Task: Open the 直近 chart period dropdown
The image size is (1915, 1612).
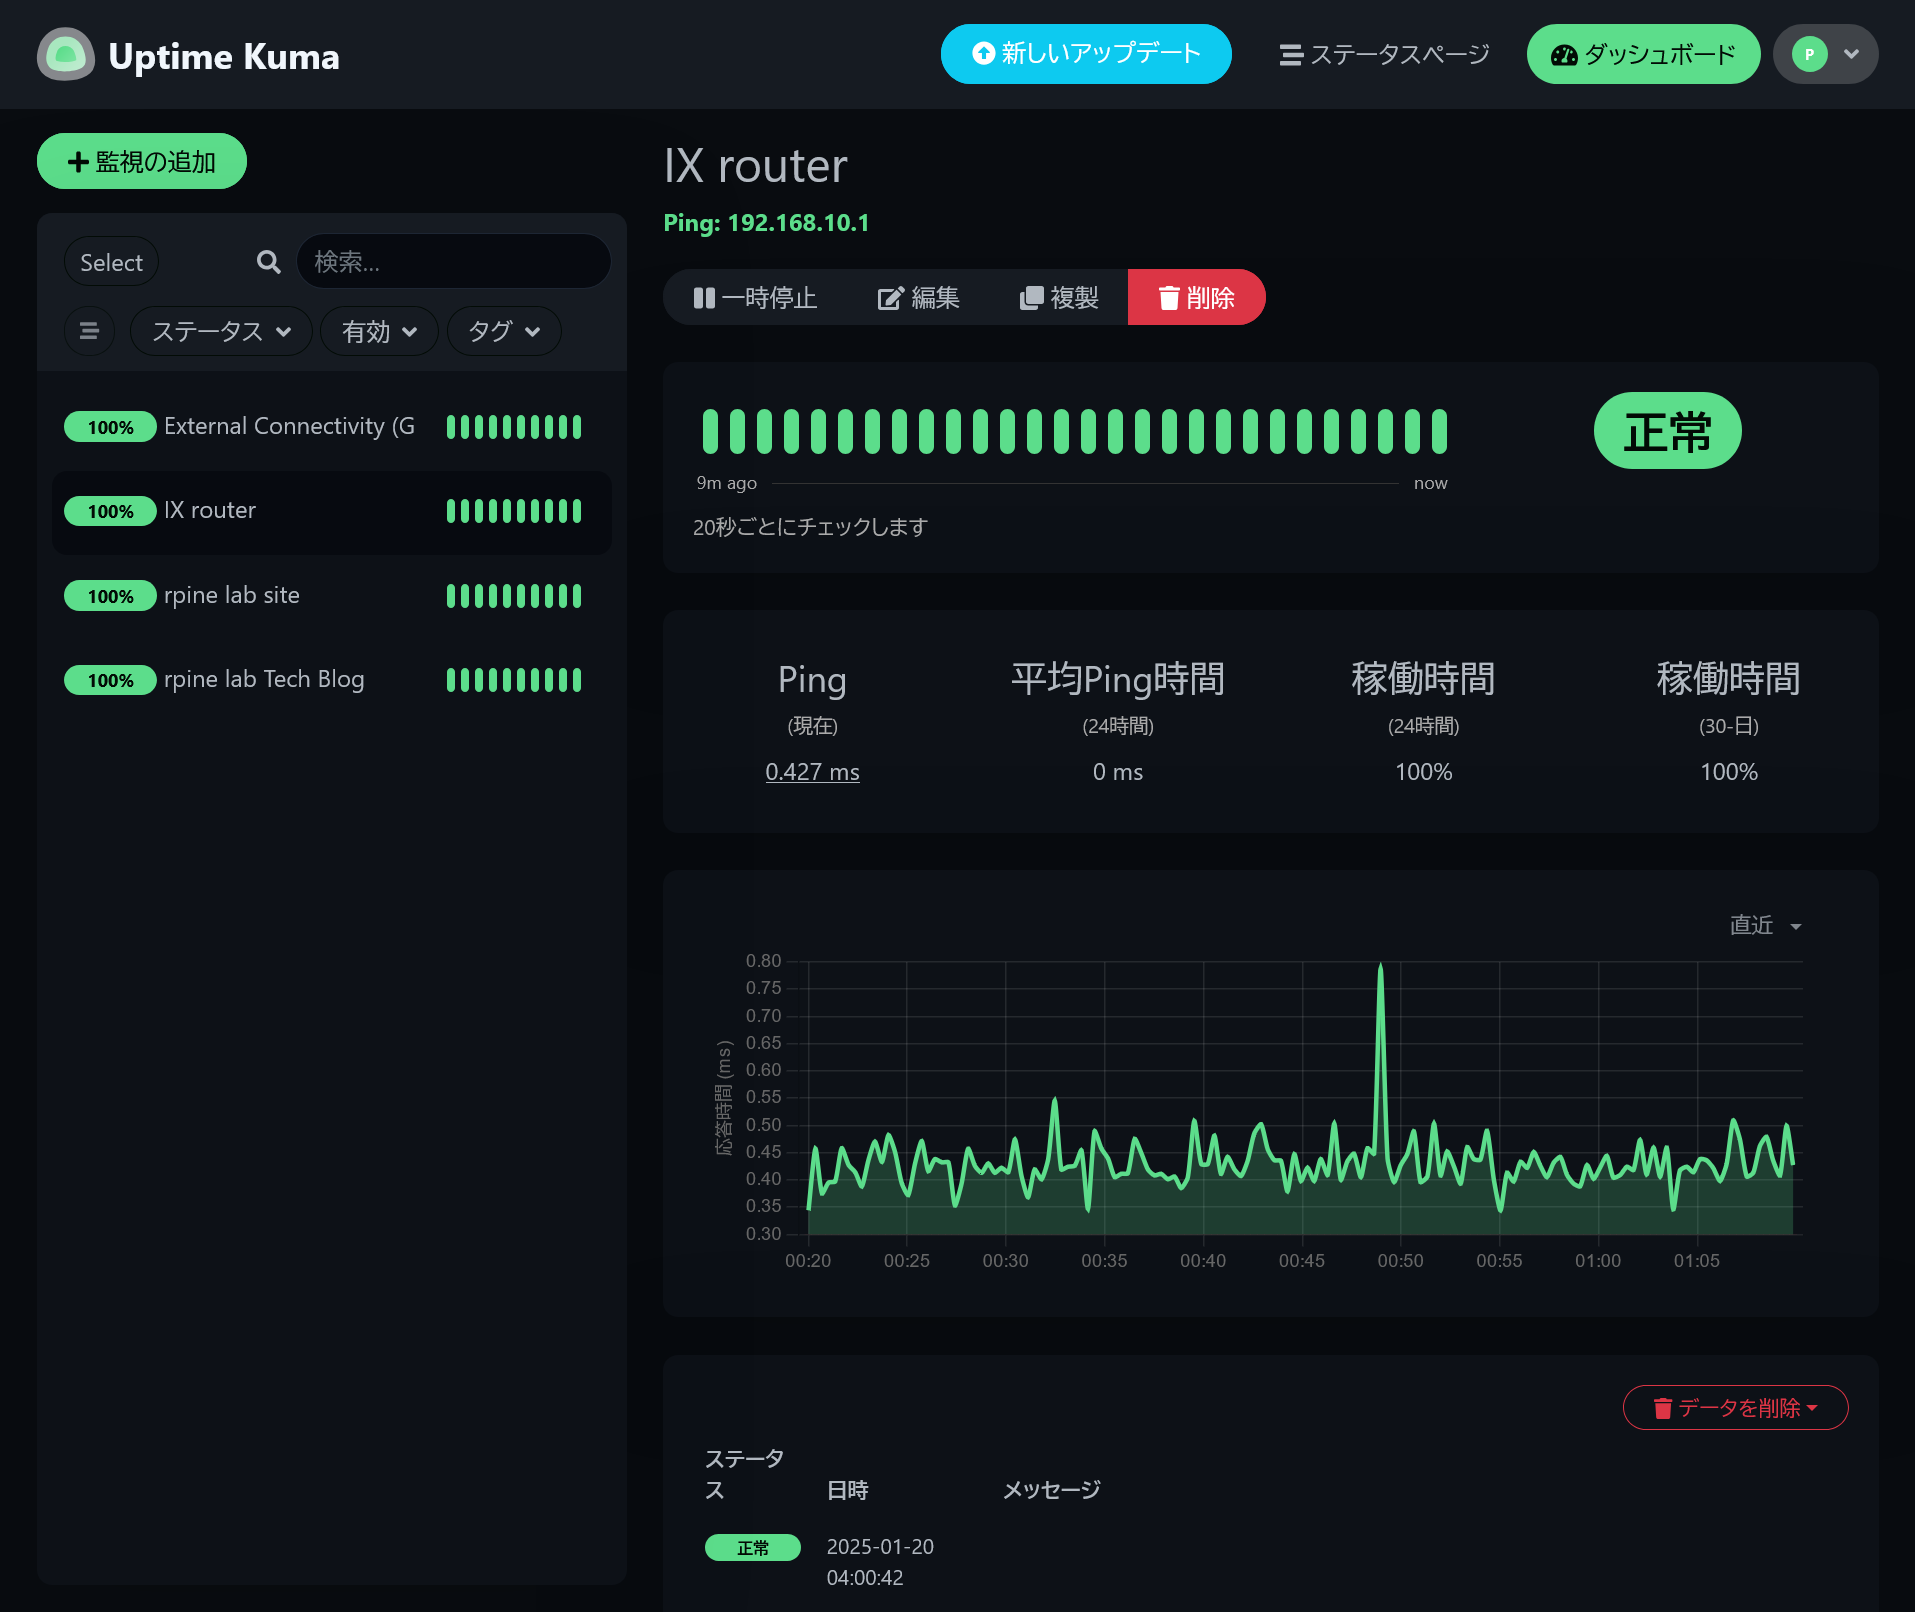Action: [x=1763, y=925]
